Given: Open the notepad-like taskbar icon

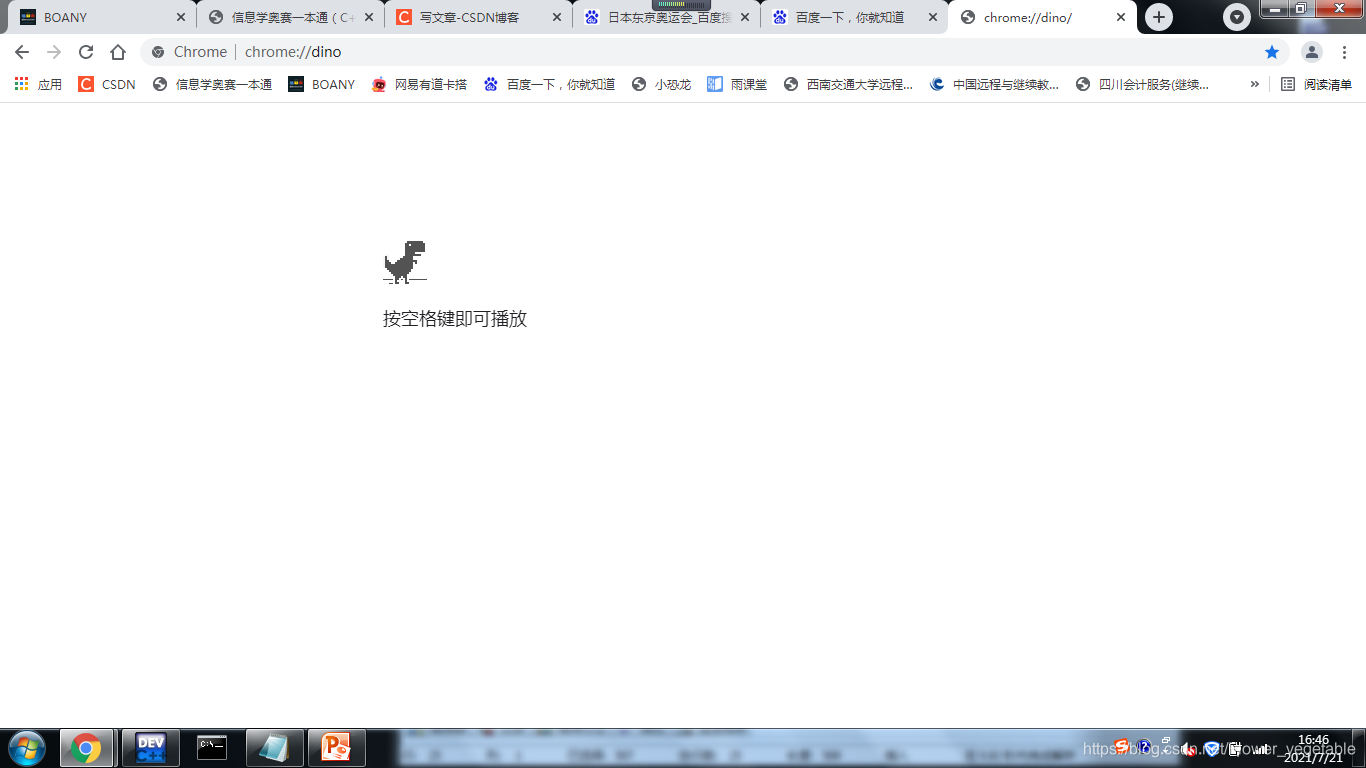Looking at the screenshot, I should (x=273, y=748).
